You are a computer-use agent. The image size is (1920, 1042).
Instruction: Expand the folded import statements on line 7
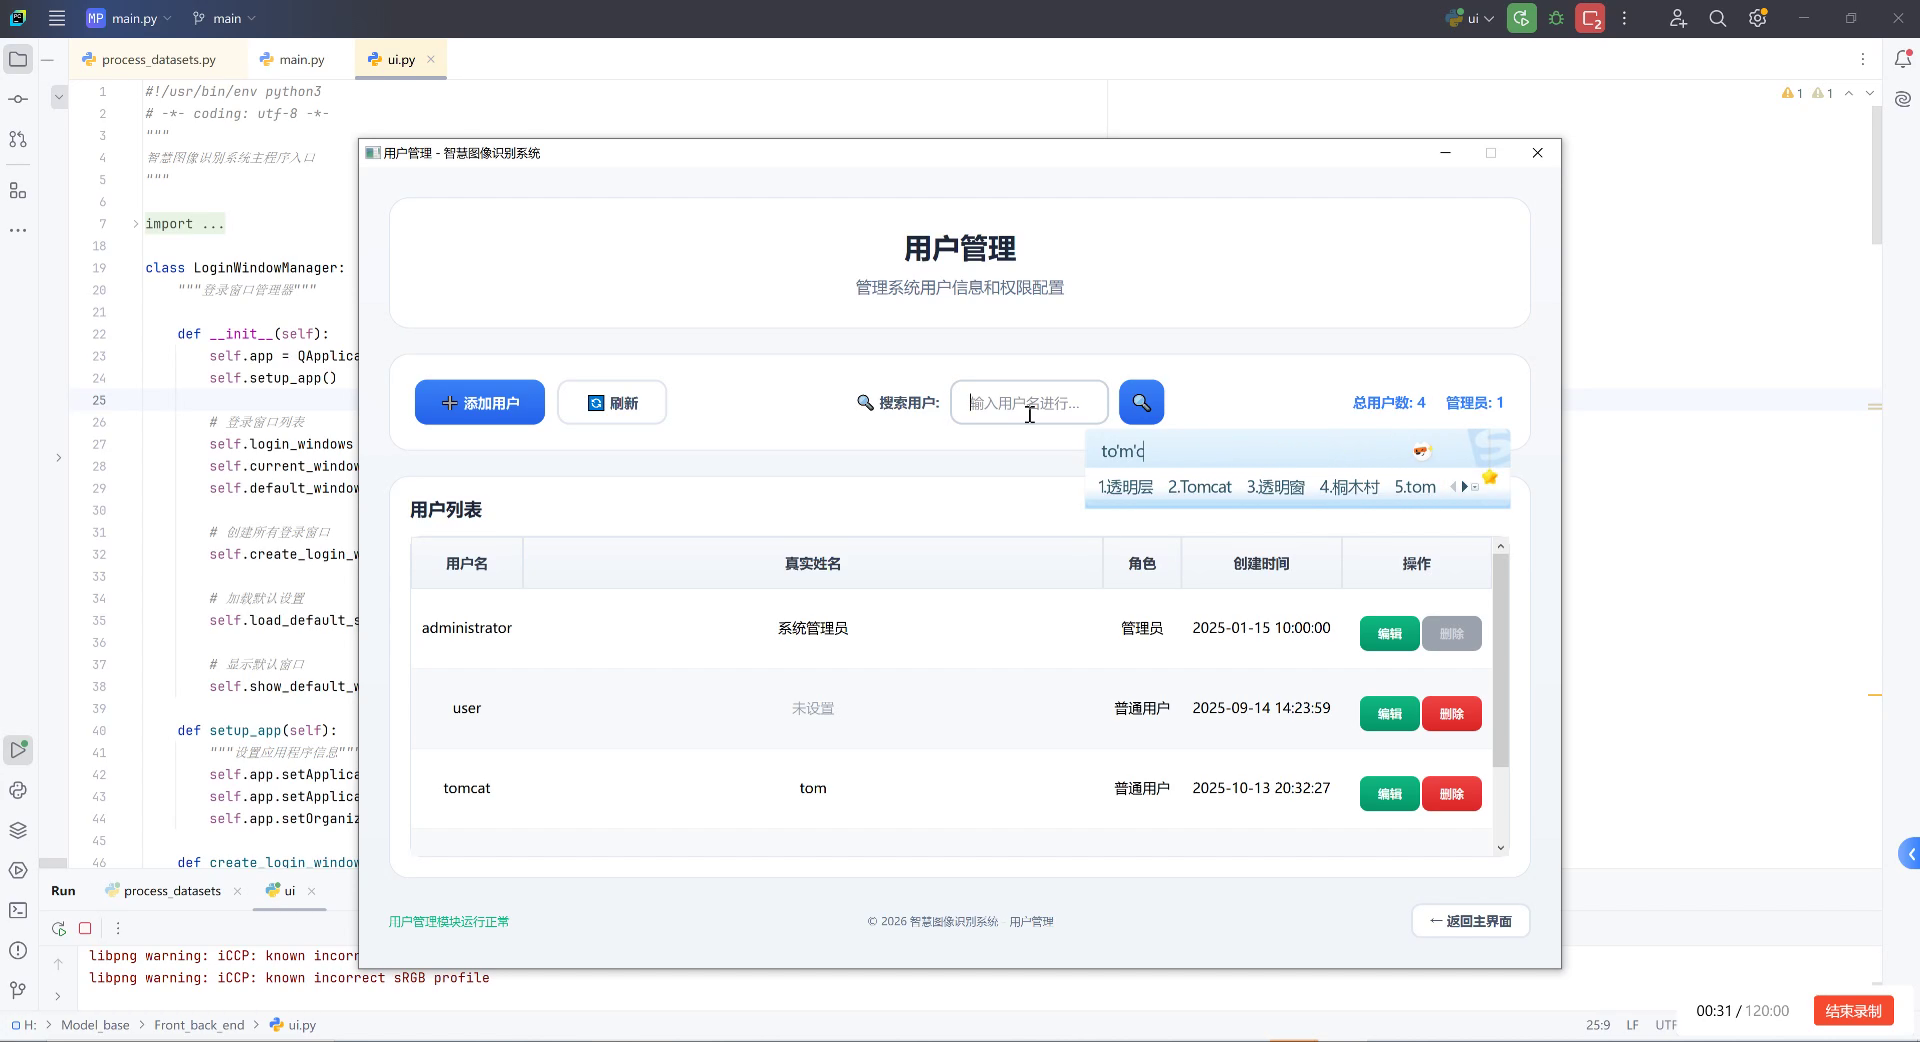coord(135,224)
